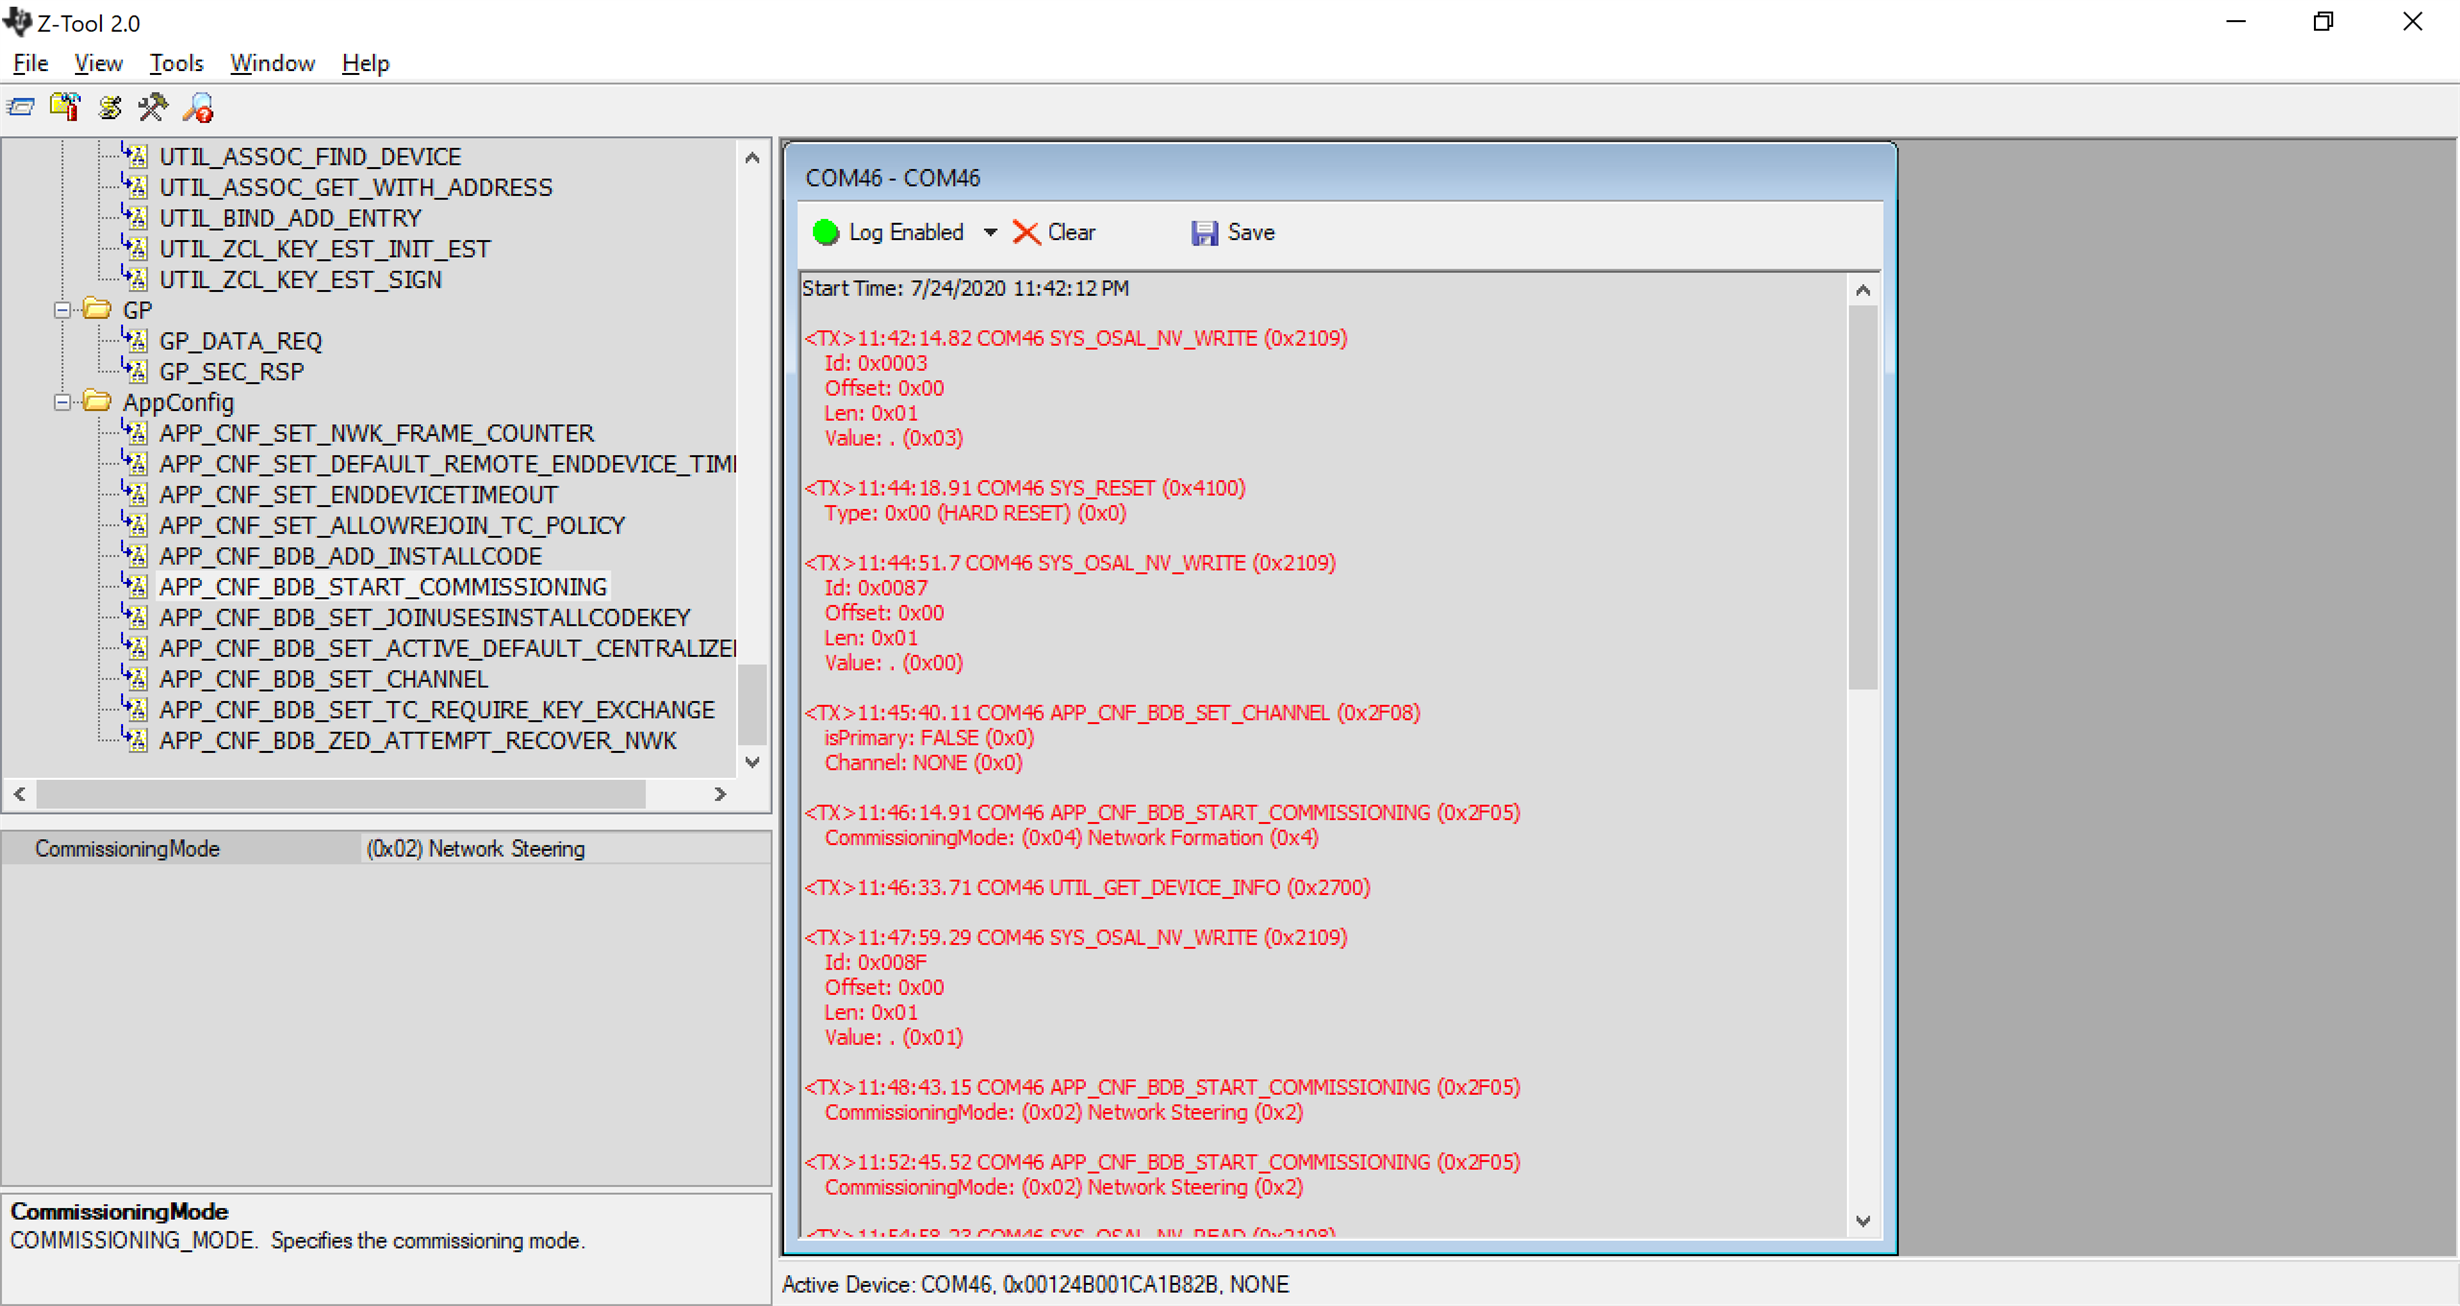The width and height of the screenshot is (2460, 1306).
Task: Open the CommissioningMode value Network Steering field
Action: tap(565, 849)
